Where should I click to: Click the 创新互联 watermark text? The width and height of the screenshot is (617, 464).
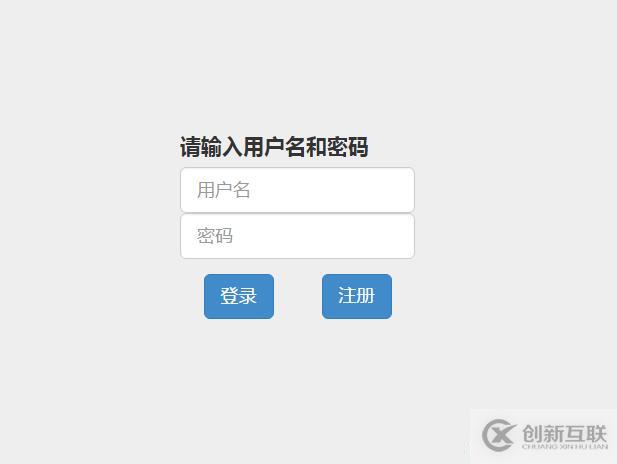click(565, 433)
